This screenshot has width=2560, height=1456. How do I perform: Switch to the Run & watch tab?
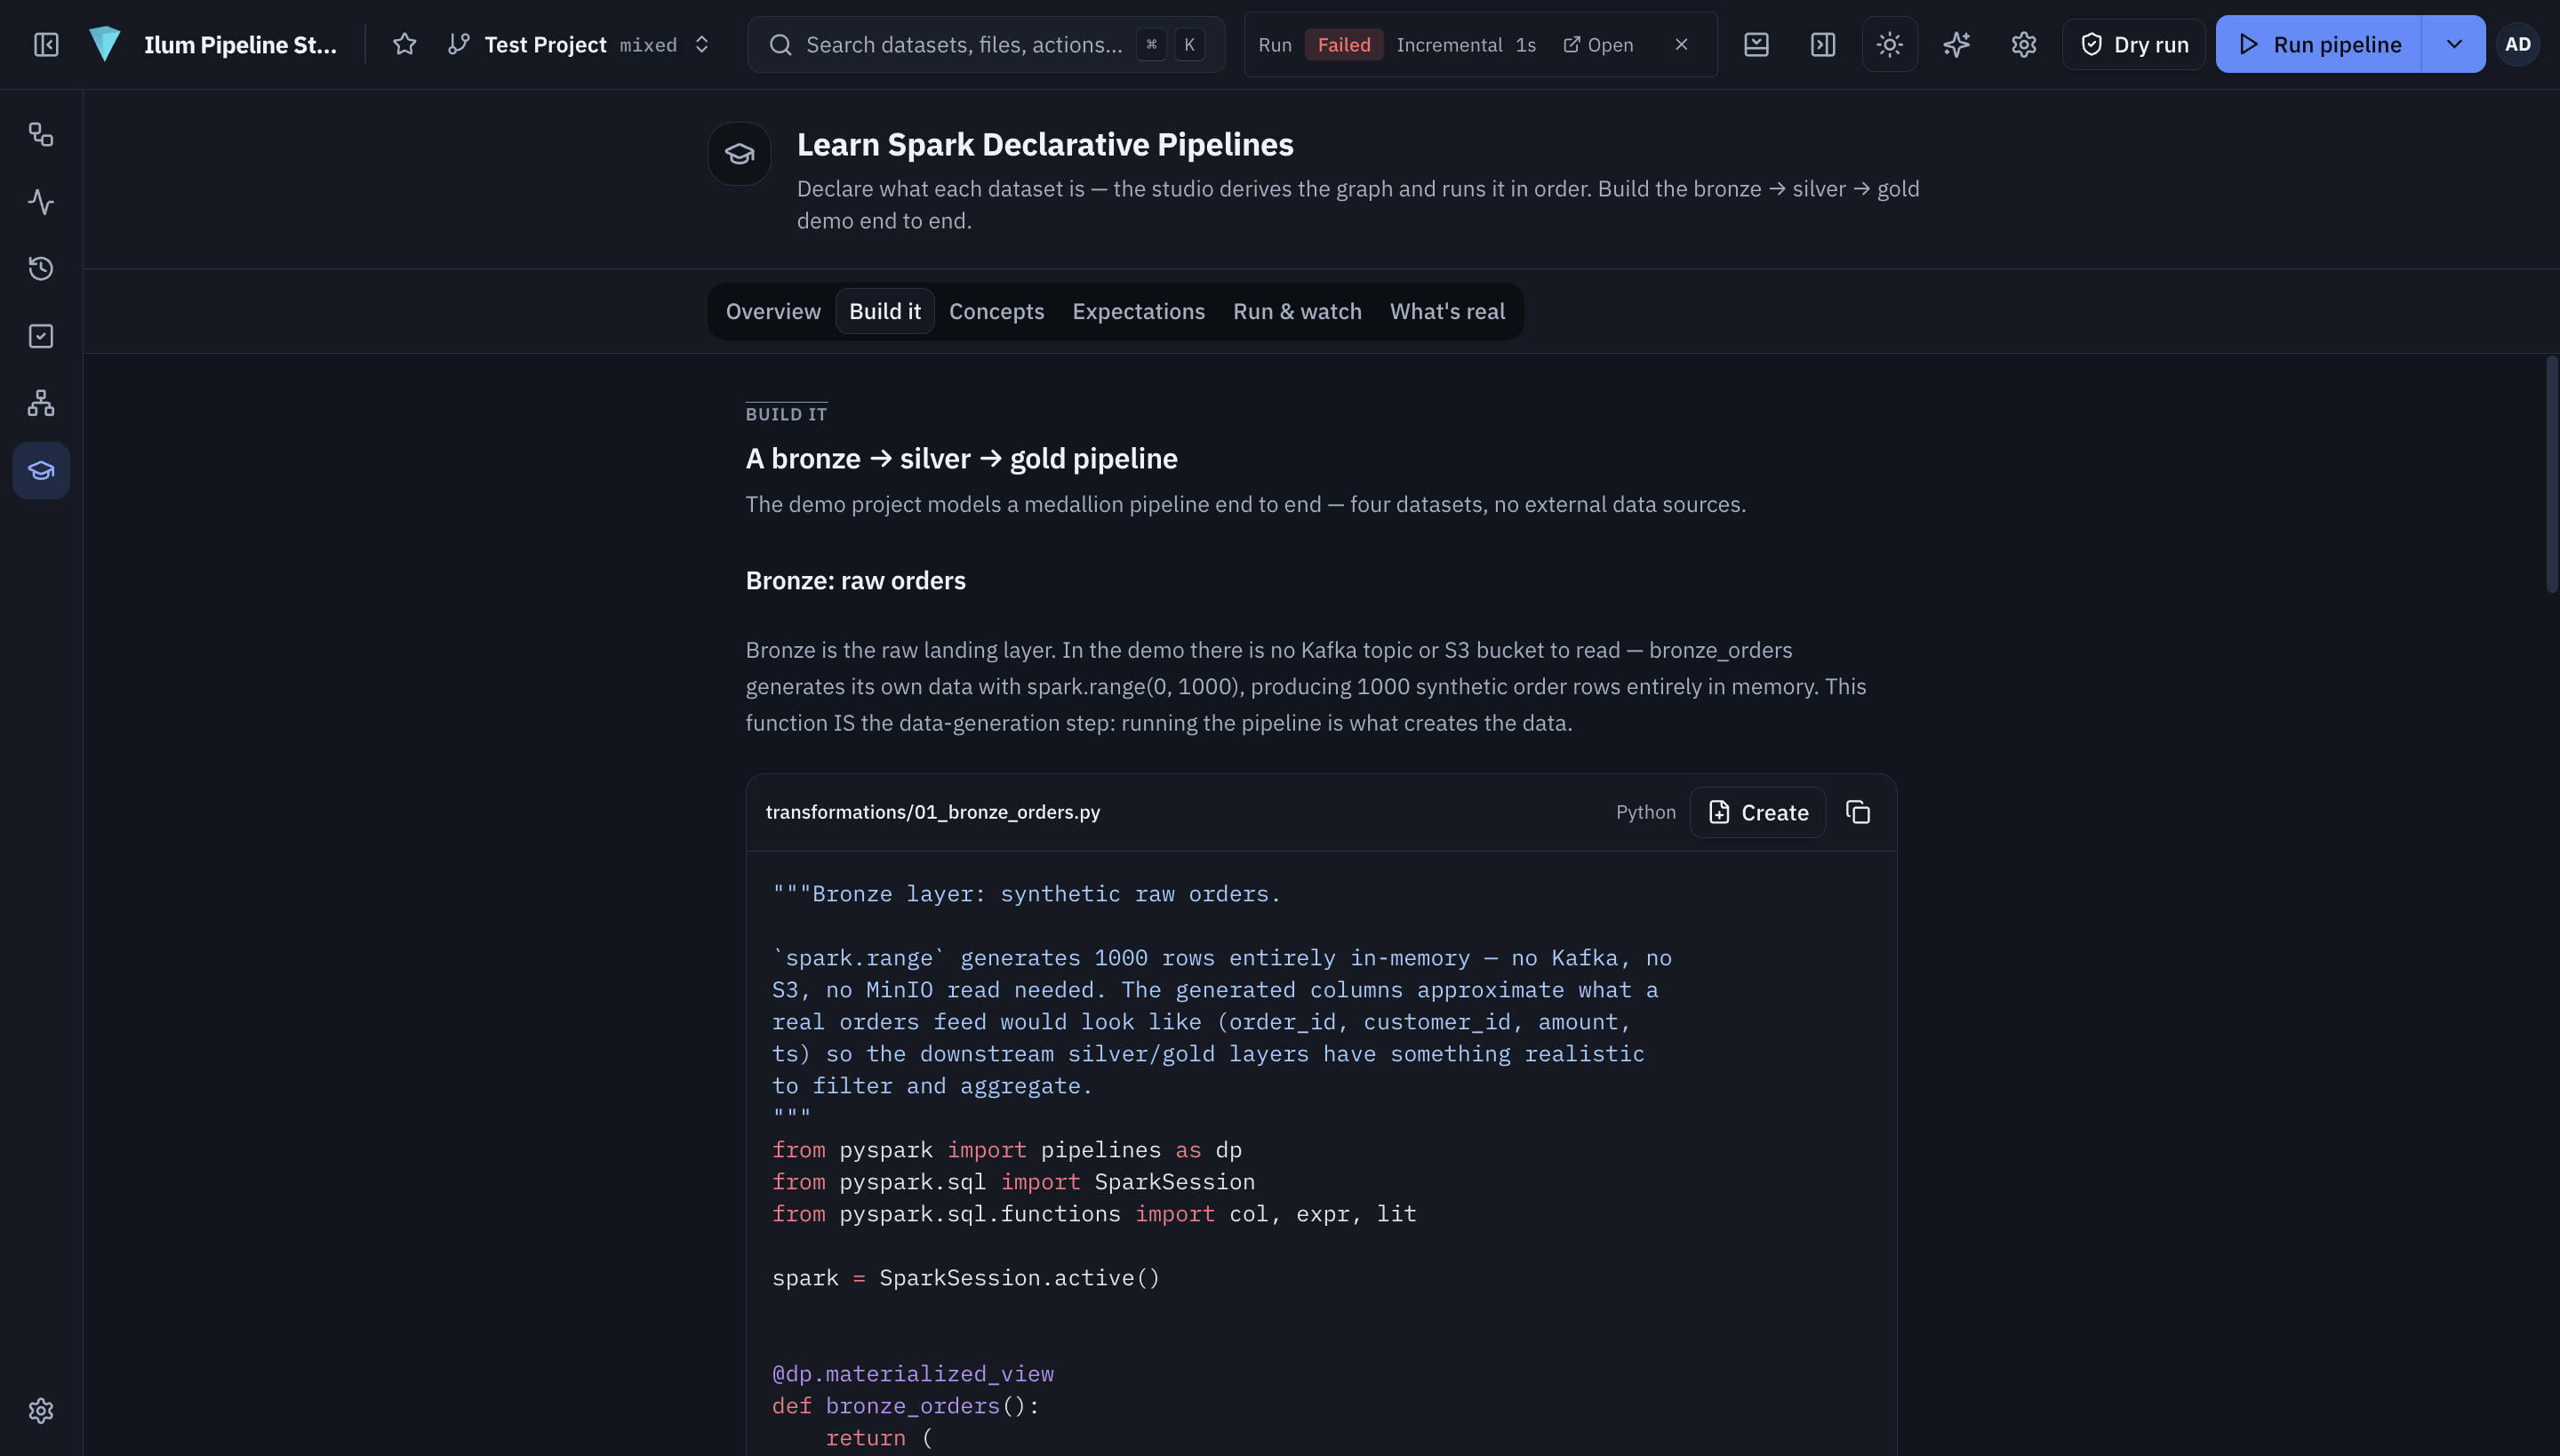pyautogui.click(x=1297, y=312)
